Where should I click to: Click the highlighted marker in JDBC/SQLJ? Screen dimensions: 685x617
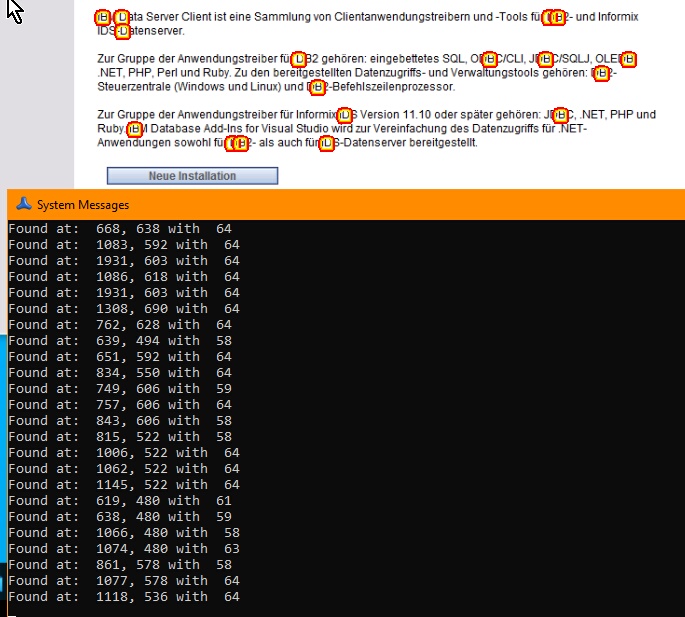[546, 60]
